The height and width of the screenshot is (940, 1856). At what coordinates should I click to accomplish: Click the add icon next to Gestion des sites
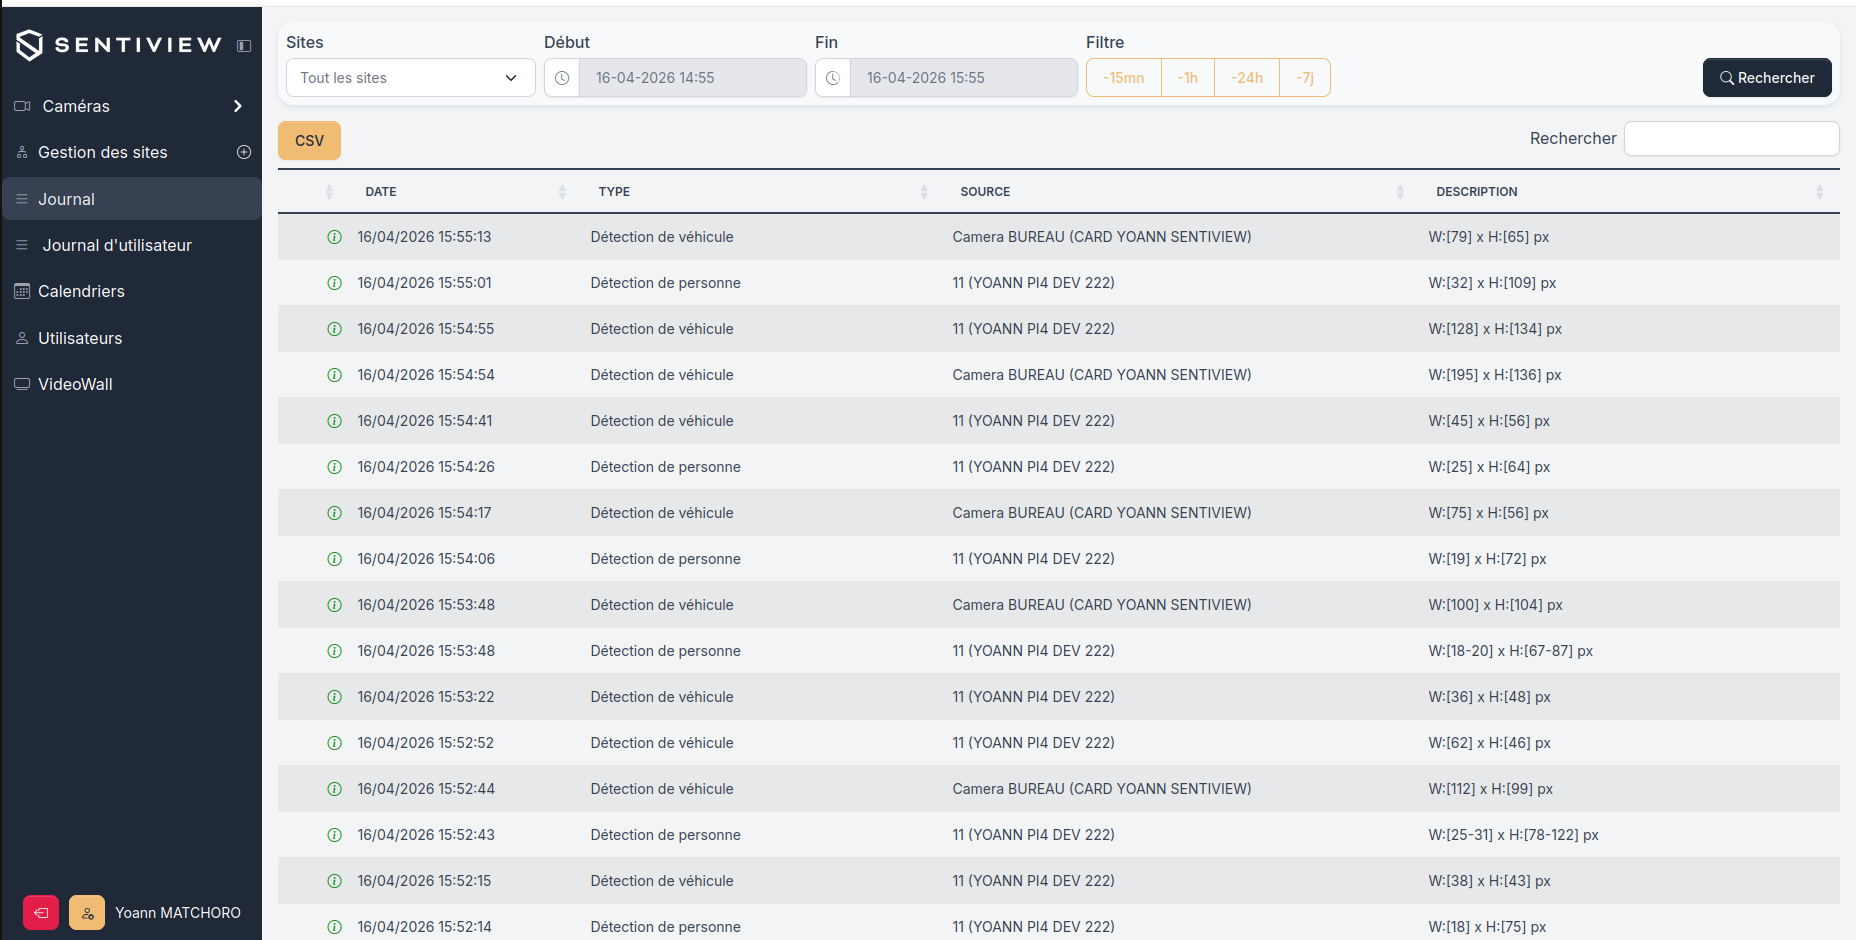[244, 152]
